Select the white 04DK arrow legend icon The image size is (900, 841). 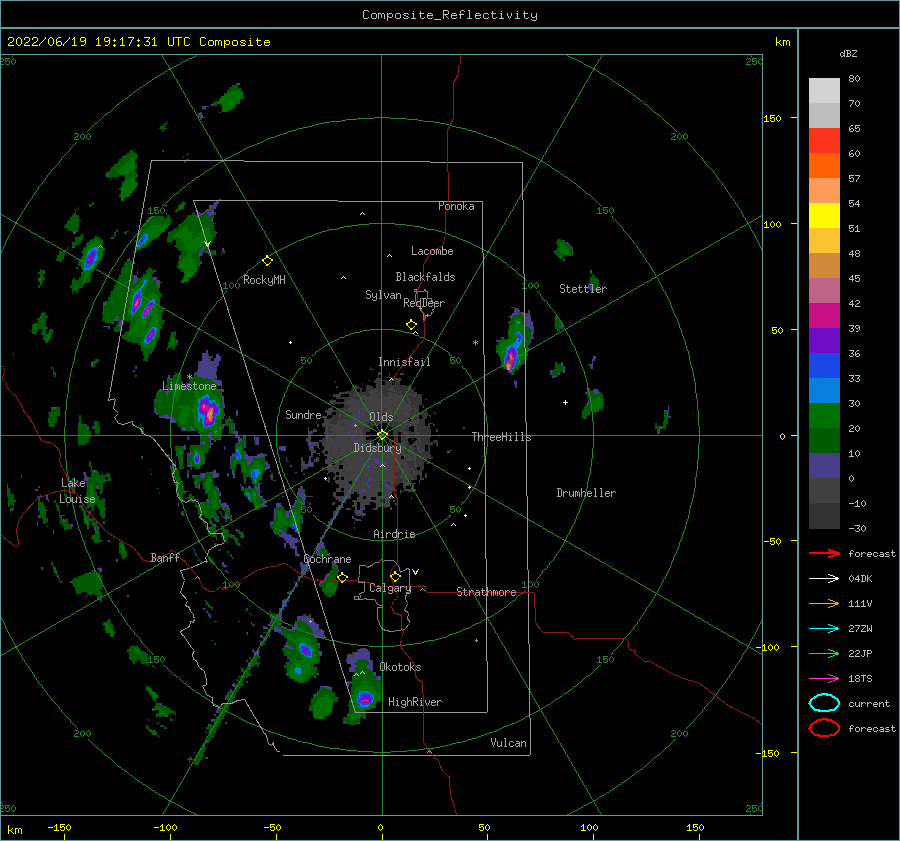pos(824,578)
